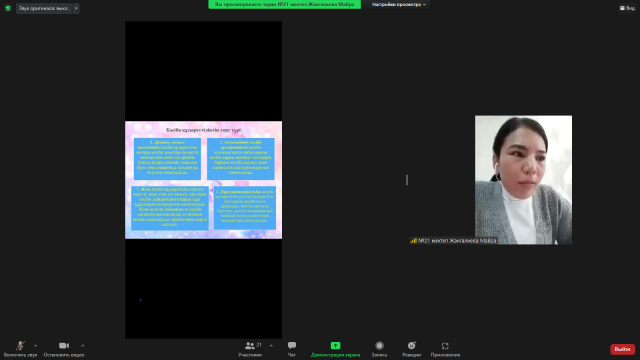Click the participant video thumbnail
The width and height of the screenshot is (640, 360).
tap(523, 180)
